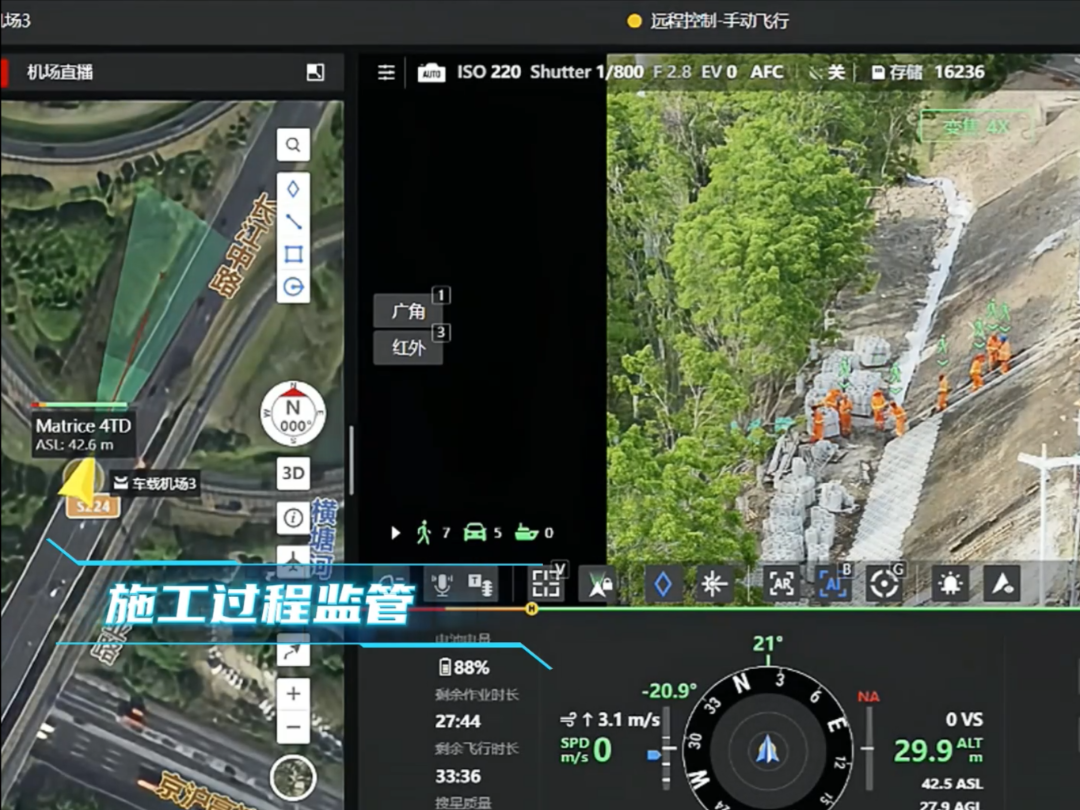
Task: Activate the laser rangefinder icon
Action: click(714, 585)
